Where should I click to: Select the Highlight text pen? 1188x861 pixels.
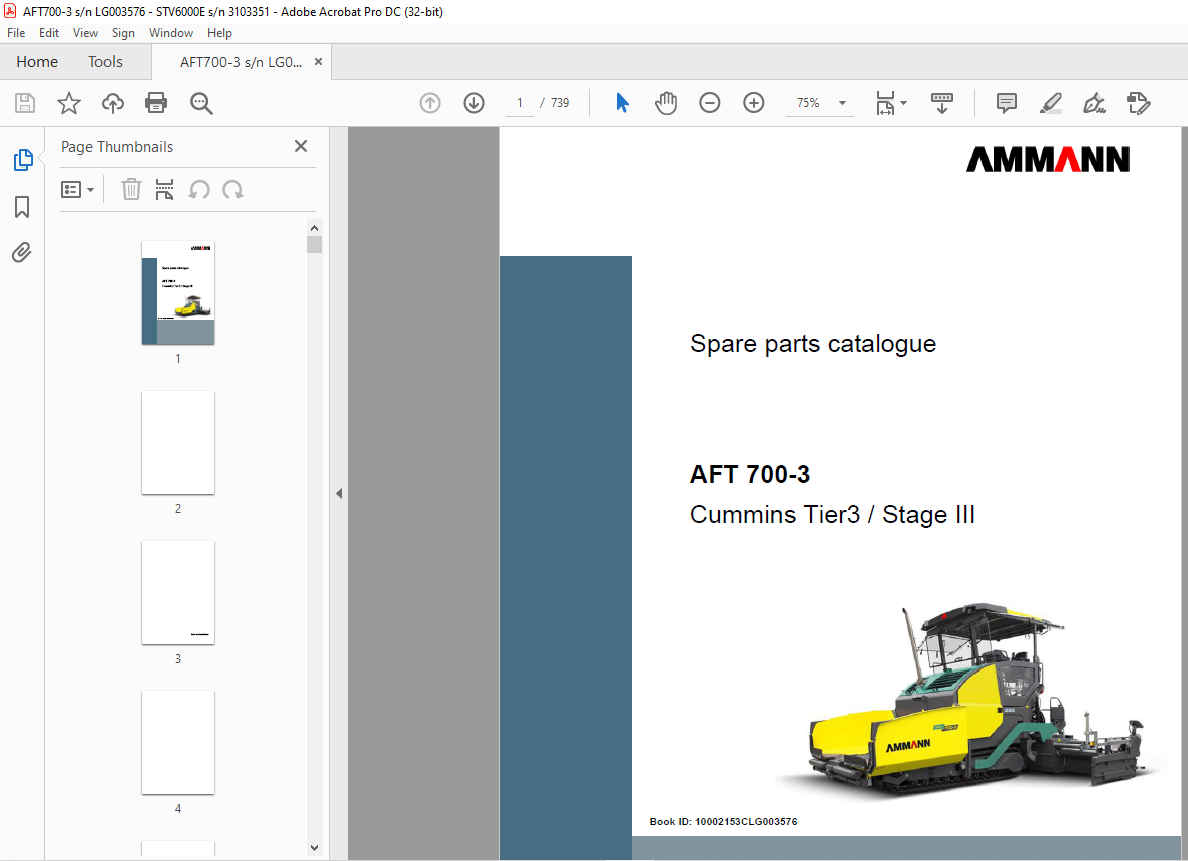point(1050,103)
